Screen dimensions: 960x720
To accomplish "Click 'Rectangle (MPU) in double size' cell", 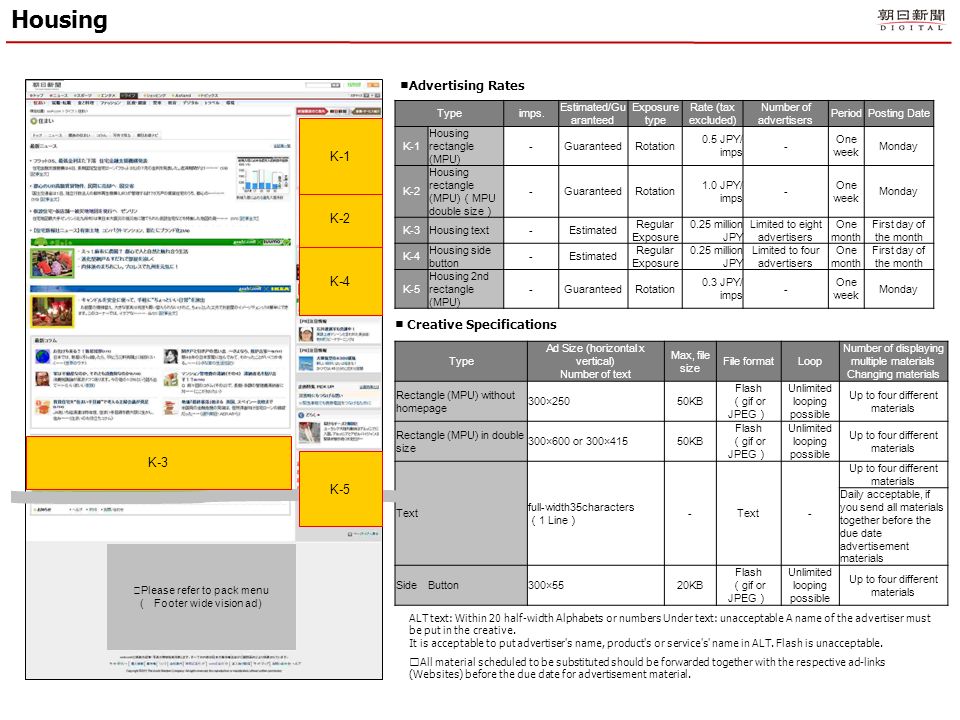I will (x=460, y=441).
